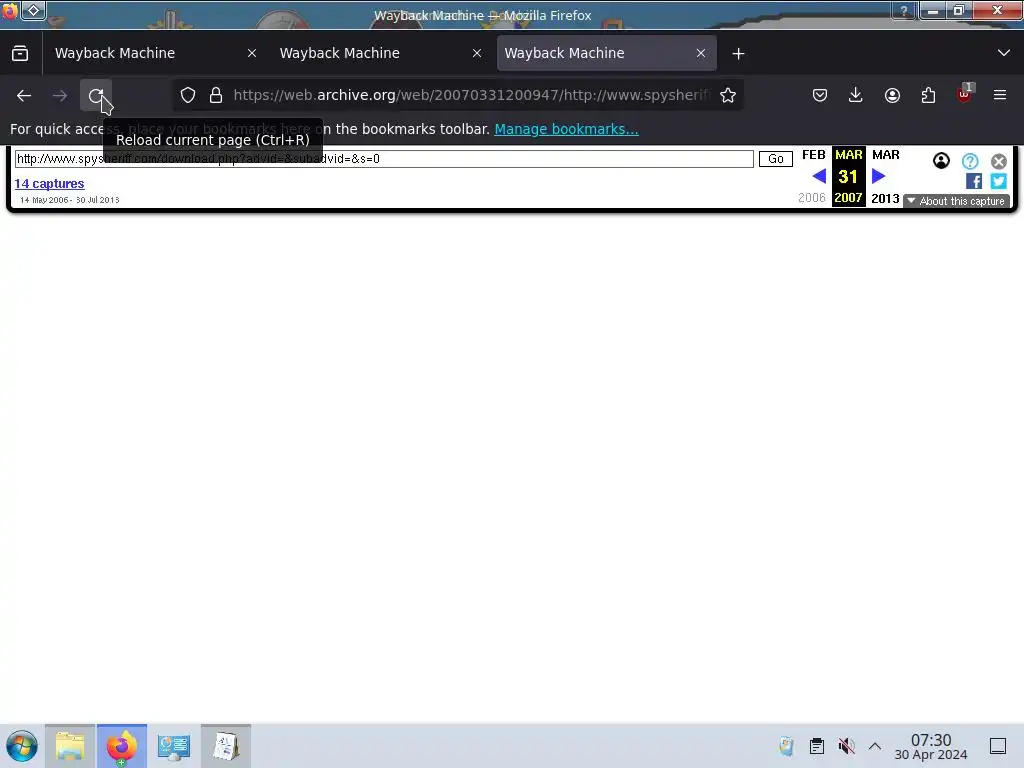Image resolution: width=1024 pixels, height=768 pixels.
Task: Click the forward navigation arrow
Action: tap(60, 95)
